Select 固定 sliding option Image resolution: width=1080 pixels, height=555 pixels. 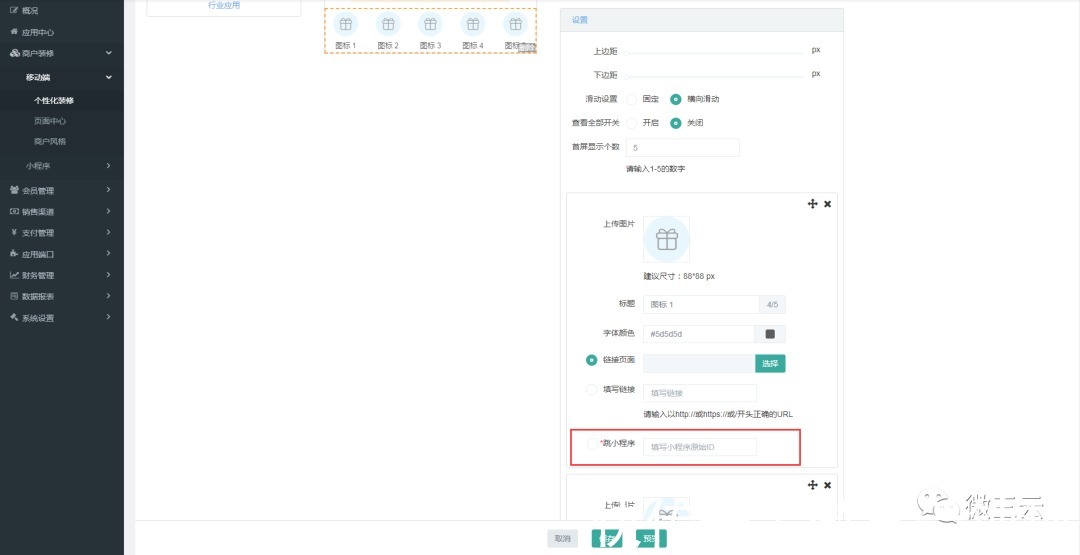point(632,99)
